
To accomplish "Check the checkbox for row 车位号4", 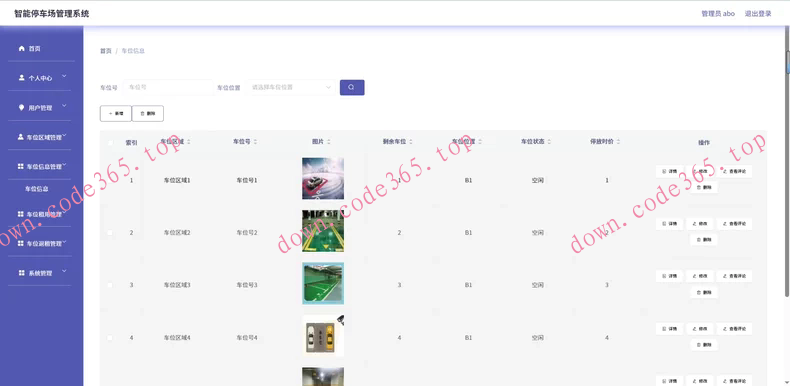I will [110, 338].
